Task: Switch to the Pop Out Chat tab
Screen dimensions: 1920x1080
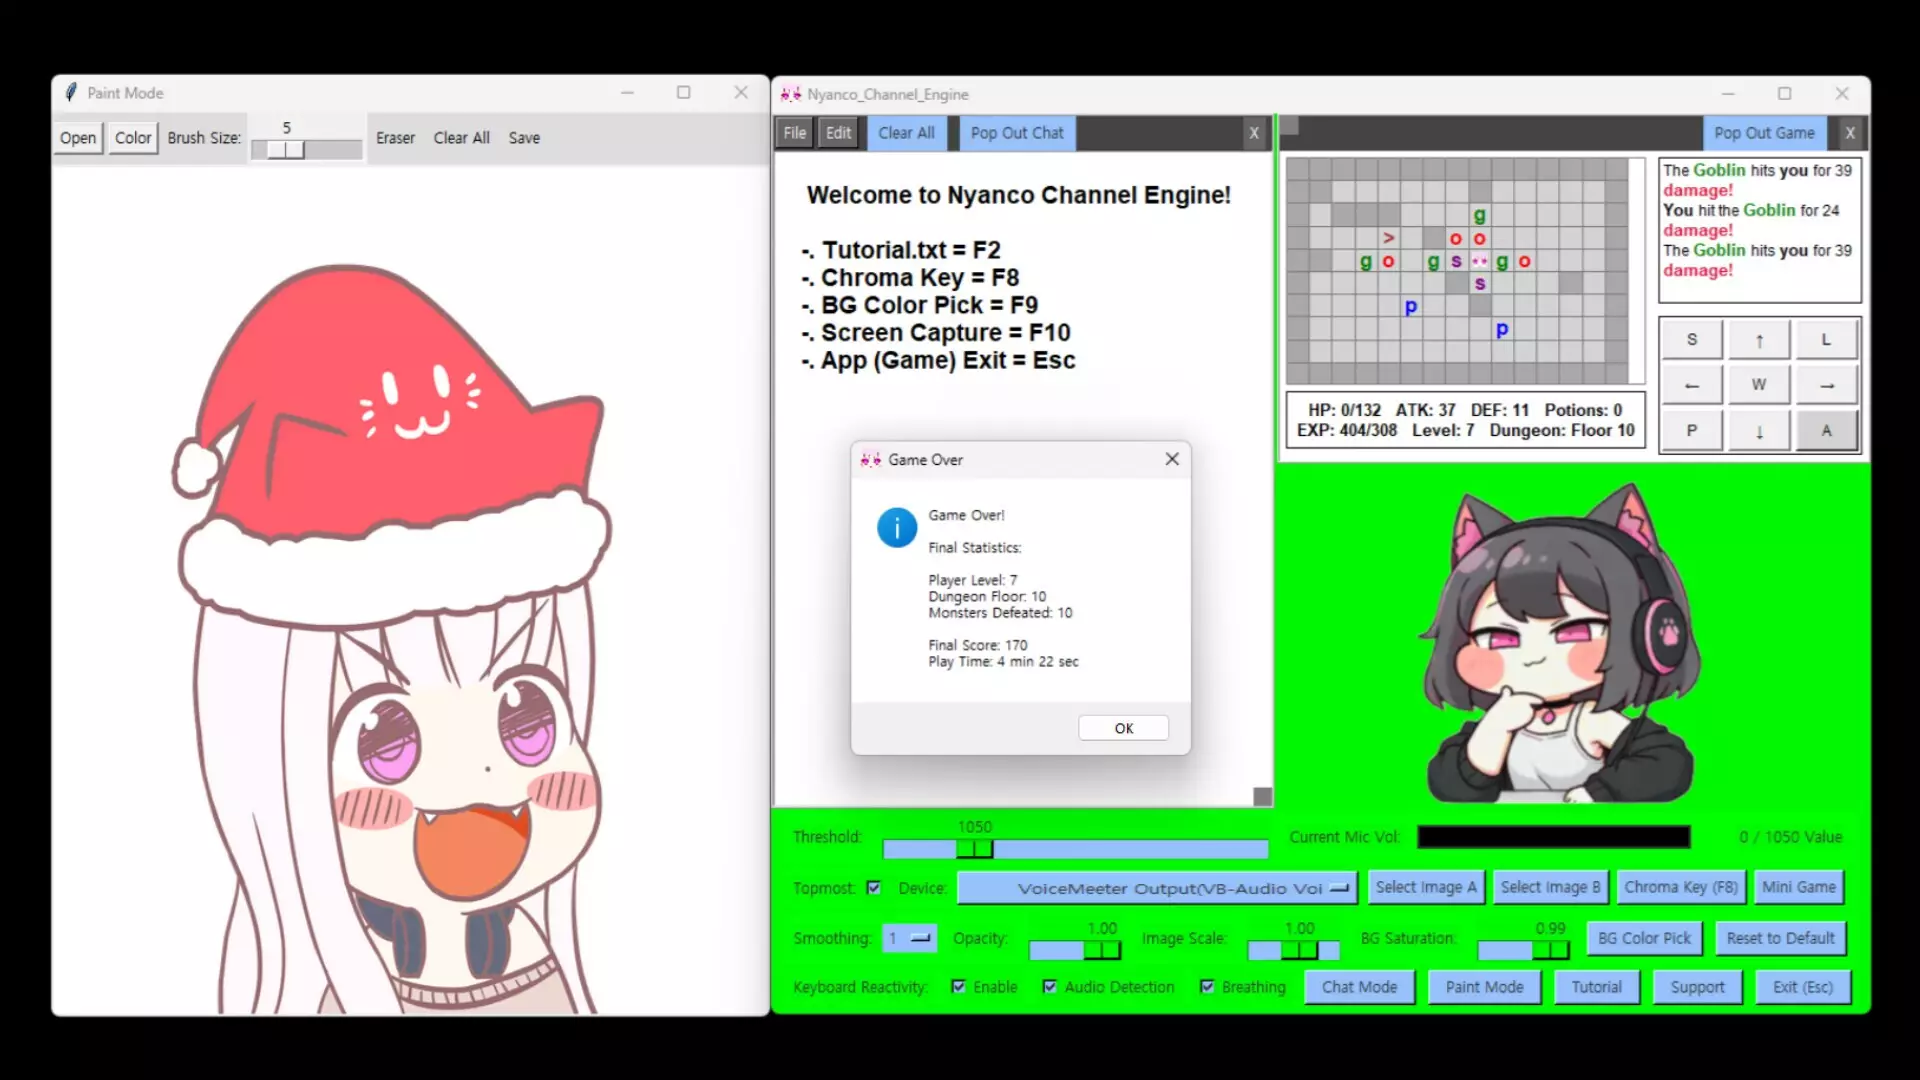Action: pyautogui.click(x=1016, y=132)
